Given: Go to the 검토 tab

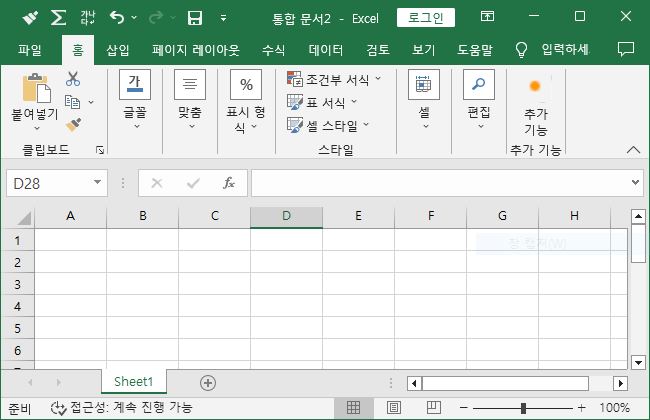Looking at the screenshot, I should tap(378, 50).
